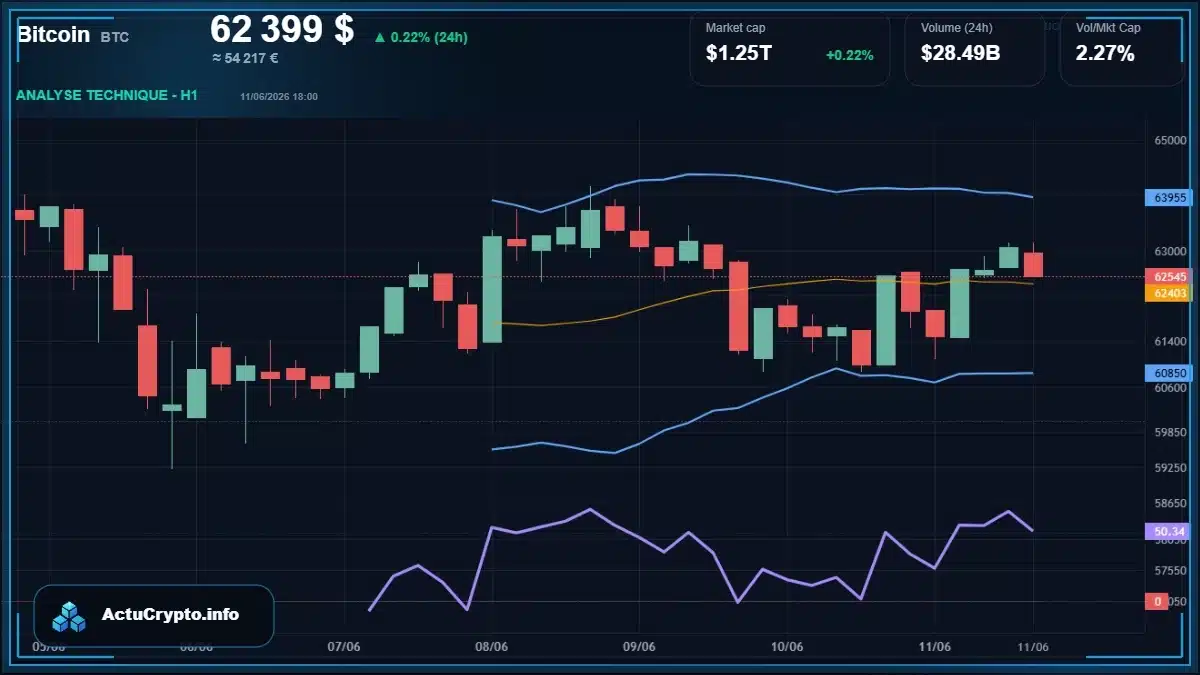
Task: Click the 62 399 $ price
Action: [282, 29]
